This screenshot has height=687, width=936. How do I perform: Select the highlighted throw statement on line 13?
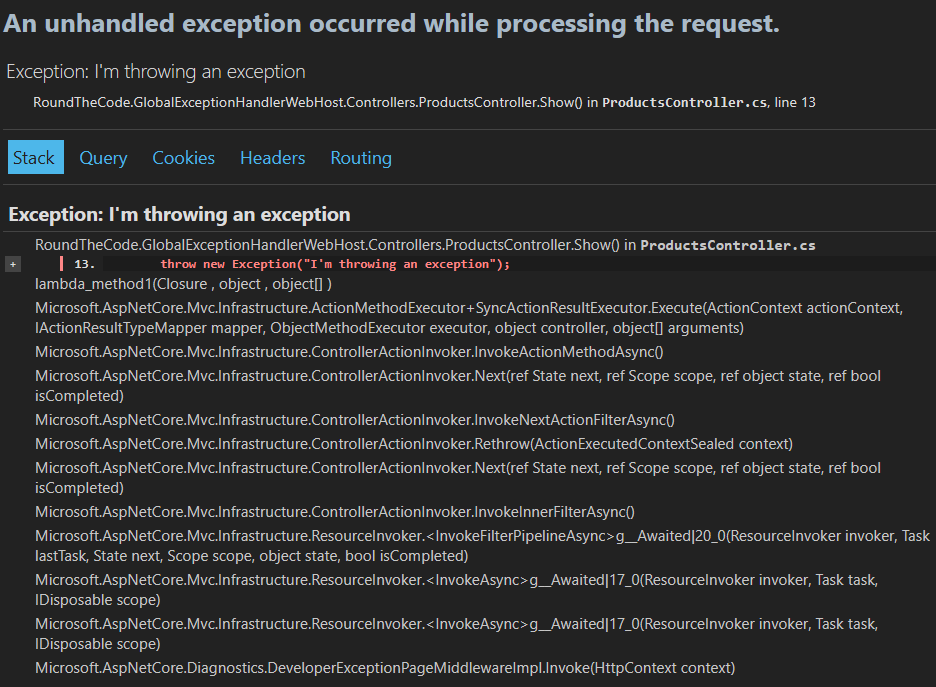(335, 263)
